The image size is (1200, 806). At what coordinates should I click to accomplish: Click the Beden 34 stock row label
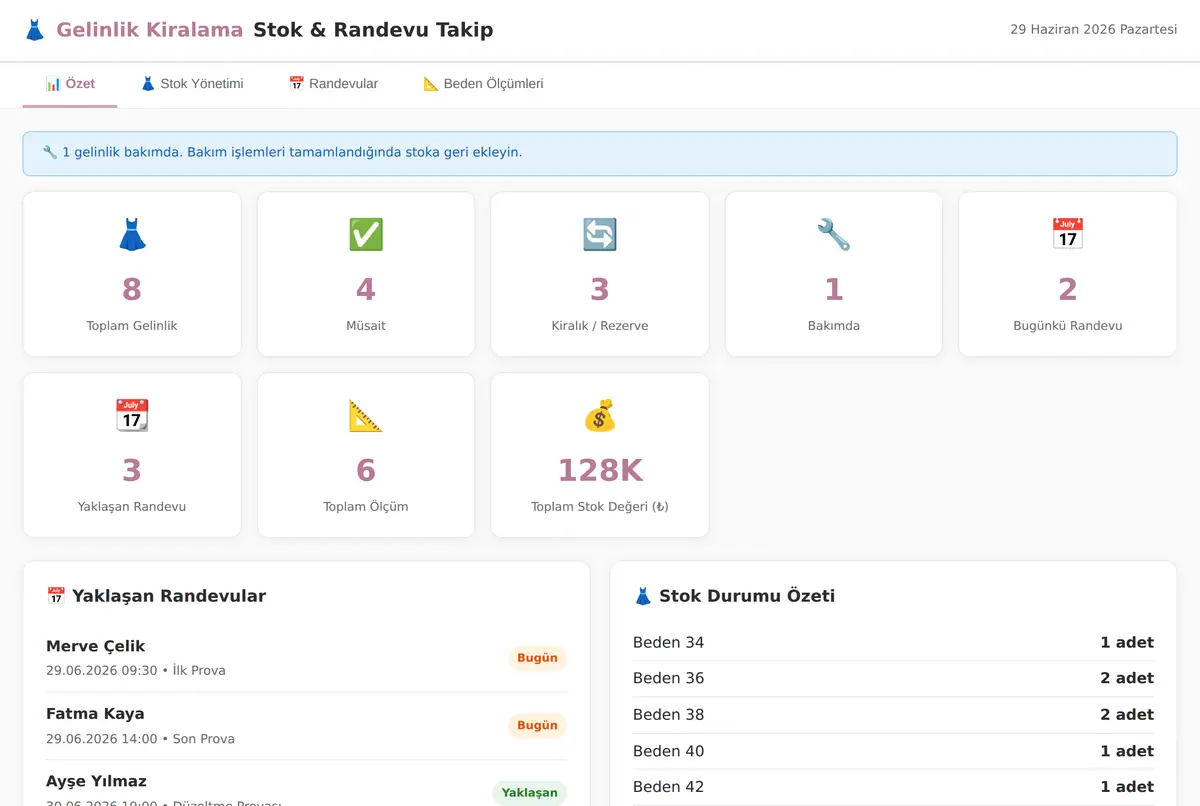[x=668, y=642]
